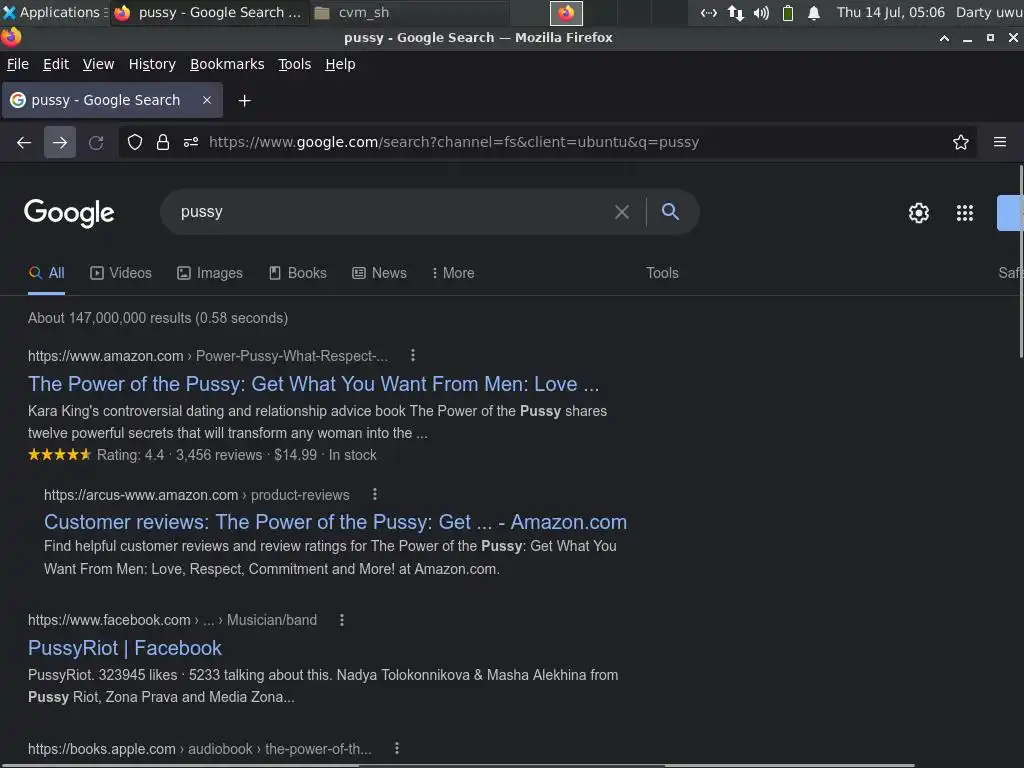1024x768 pixels.
Task: Open Firefox hamburger application menu
Action: (999, 142)
